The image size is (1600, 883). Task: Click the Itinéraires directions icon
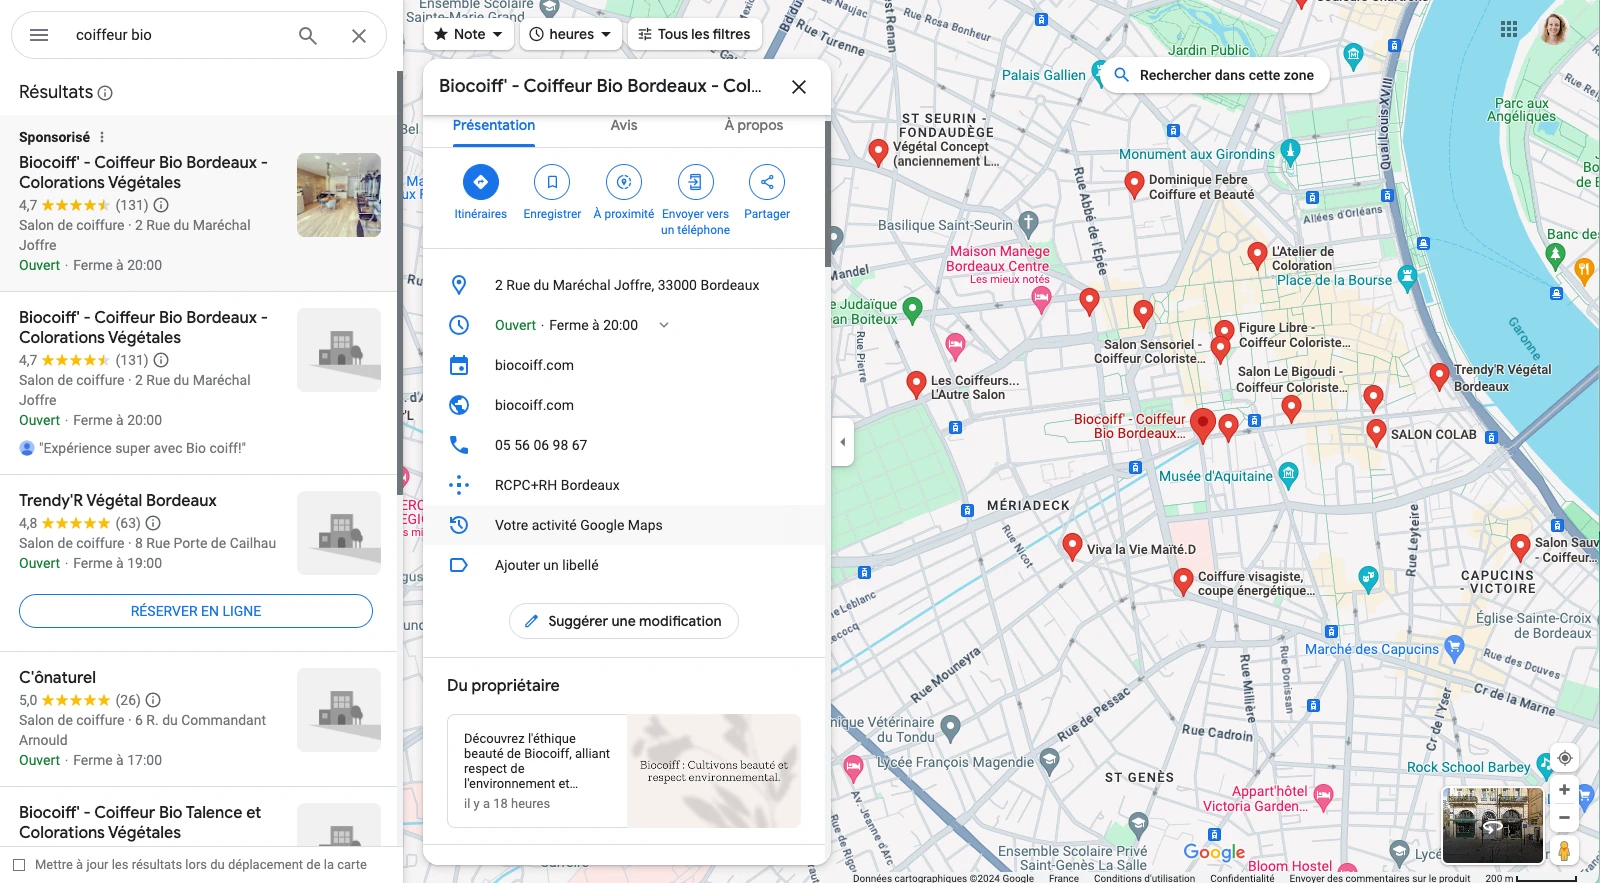[481, 182]
